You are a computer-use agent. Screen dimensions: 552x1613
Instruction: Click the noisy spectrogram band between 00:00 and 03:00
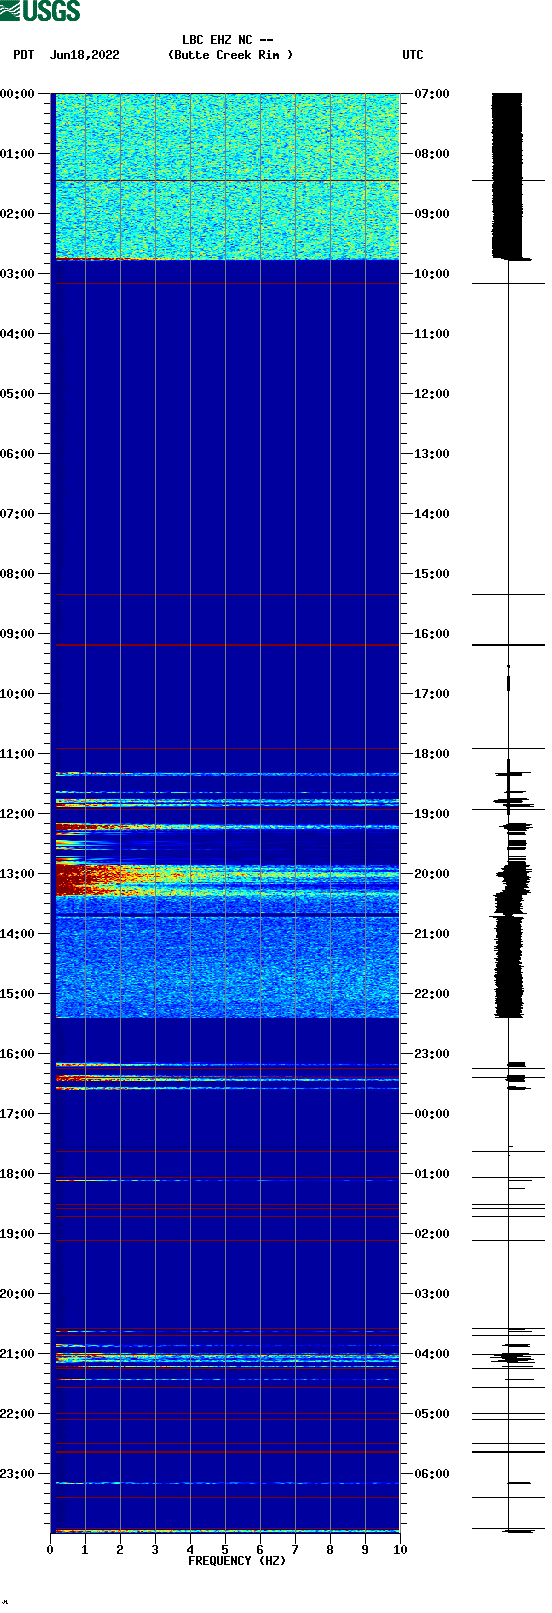227,176
